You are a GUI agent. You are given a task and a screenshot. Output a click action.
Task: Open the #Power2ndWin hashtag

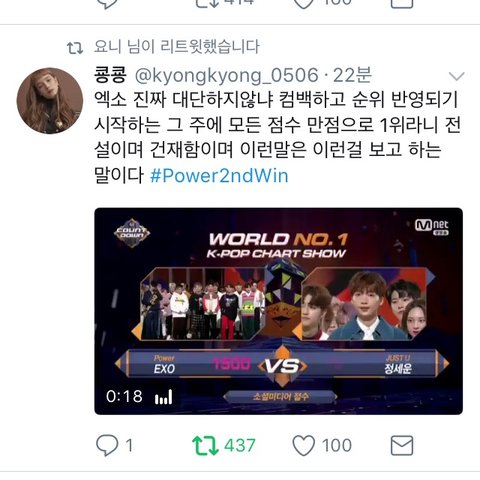(x=219, y=175)
